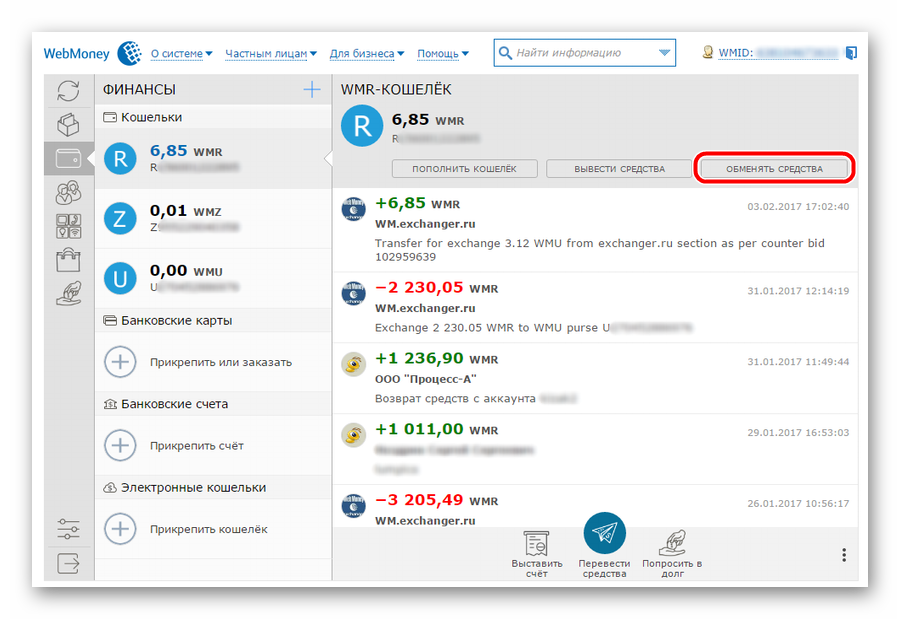Select the Z wallet circle icon

120,219
